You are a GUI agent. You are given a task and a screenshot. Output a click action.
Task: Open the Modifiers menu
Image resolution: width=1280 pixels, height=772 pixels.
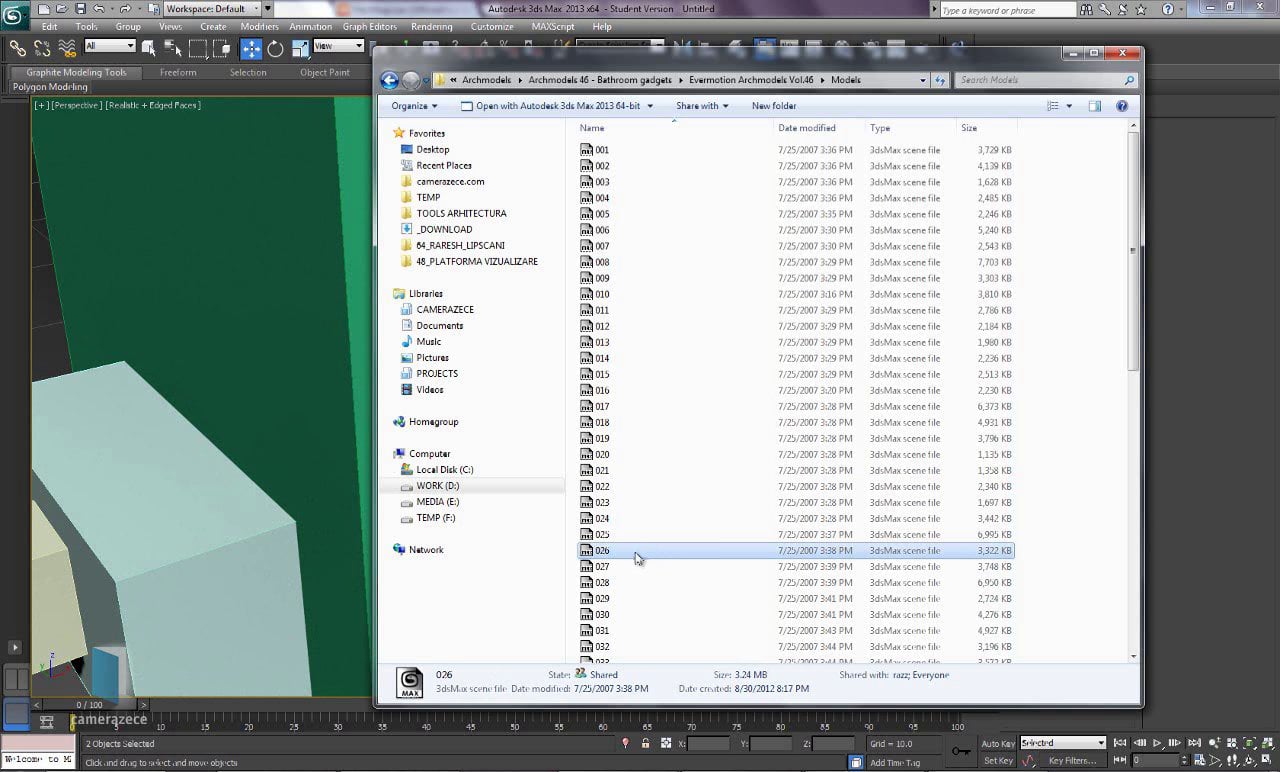click(x=260, y=27)
